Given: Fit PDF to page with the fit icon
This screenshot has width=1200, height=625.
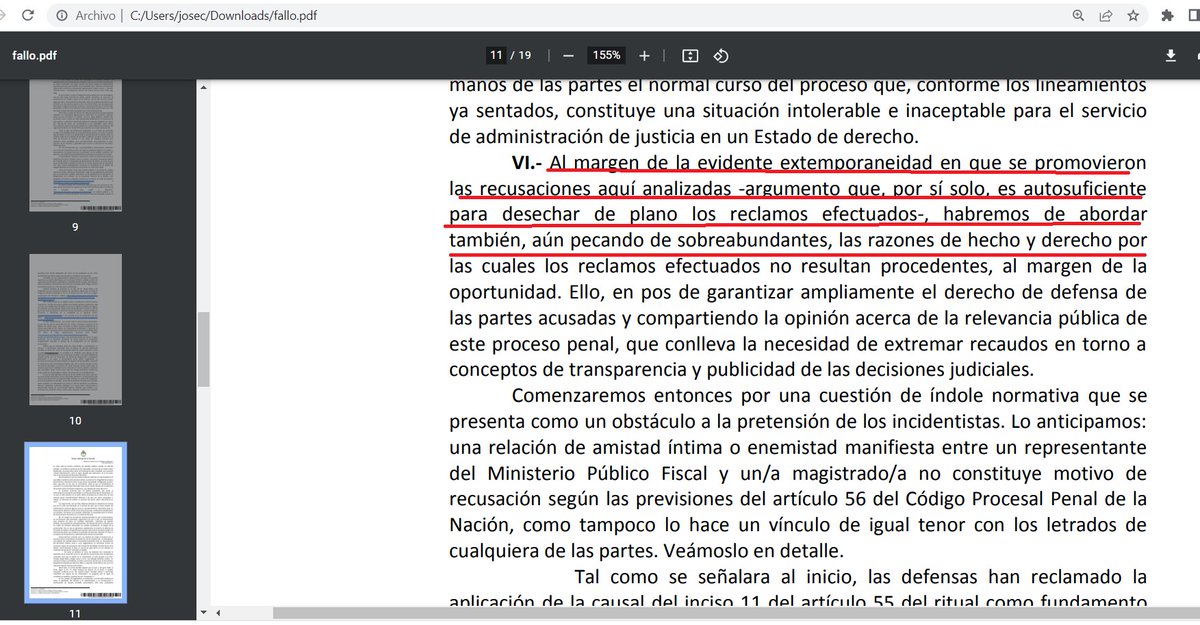Looking at the screenshot, I should (690, 56).
